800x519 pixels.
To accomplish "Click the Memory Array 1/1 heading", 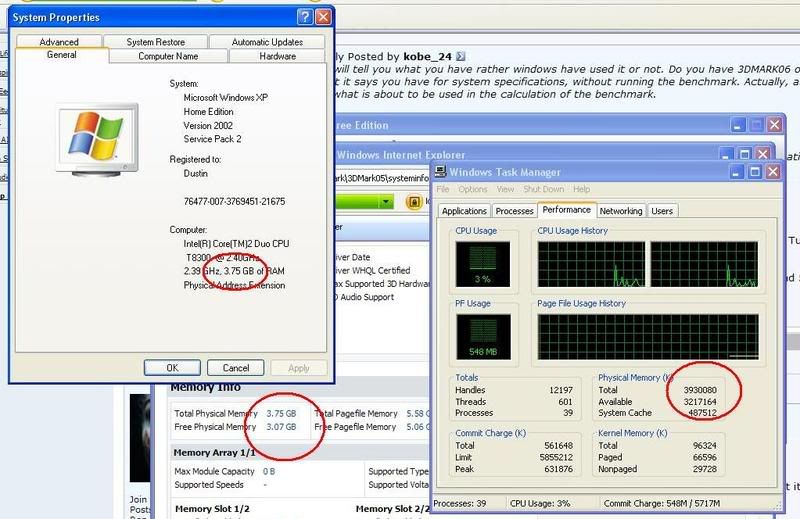I will [x=214, y=453].
